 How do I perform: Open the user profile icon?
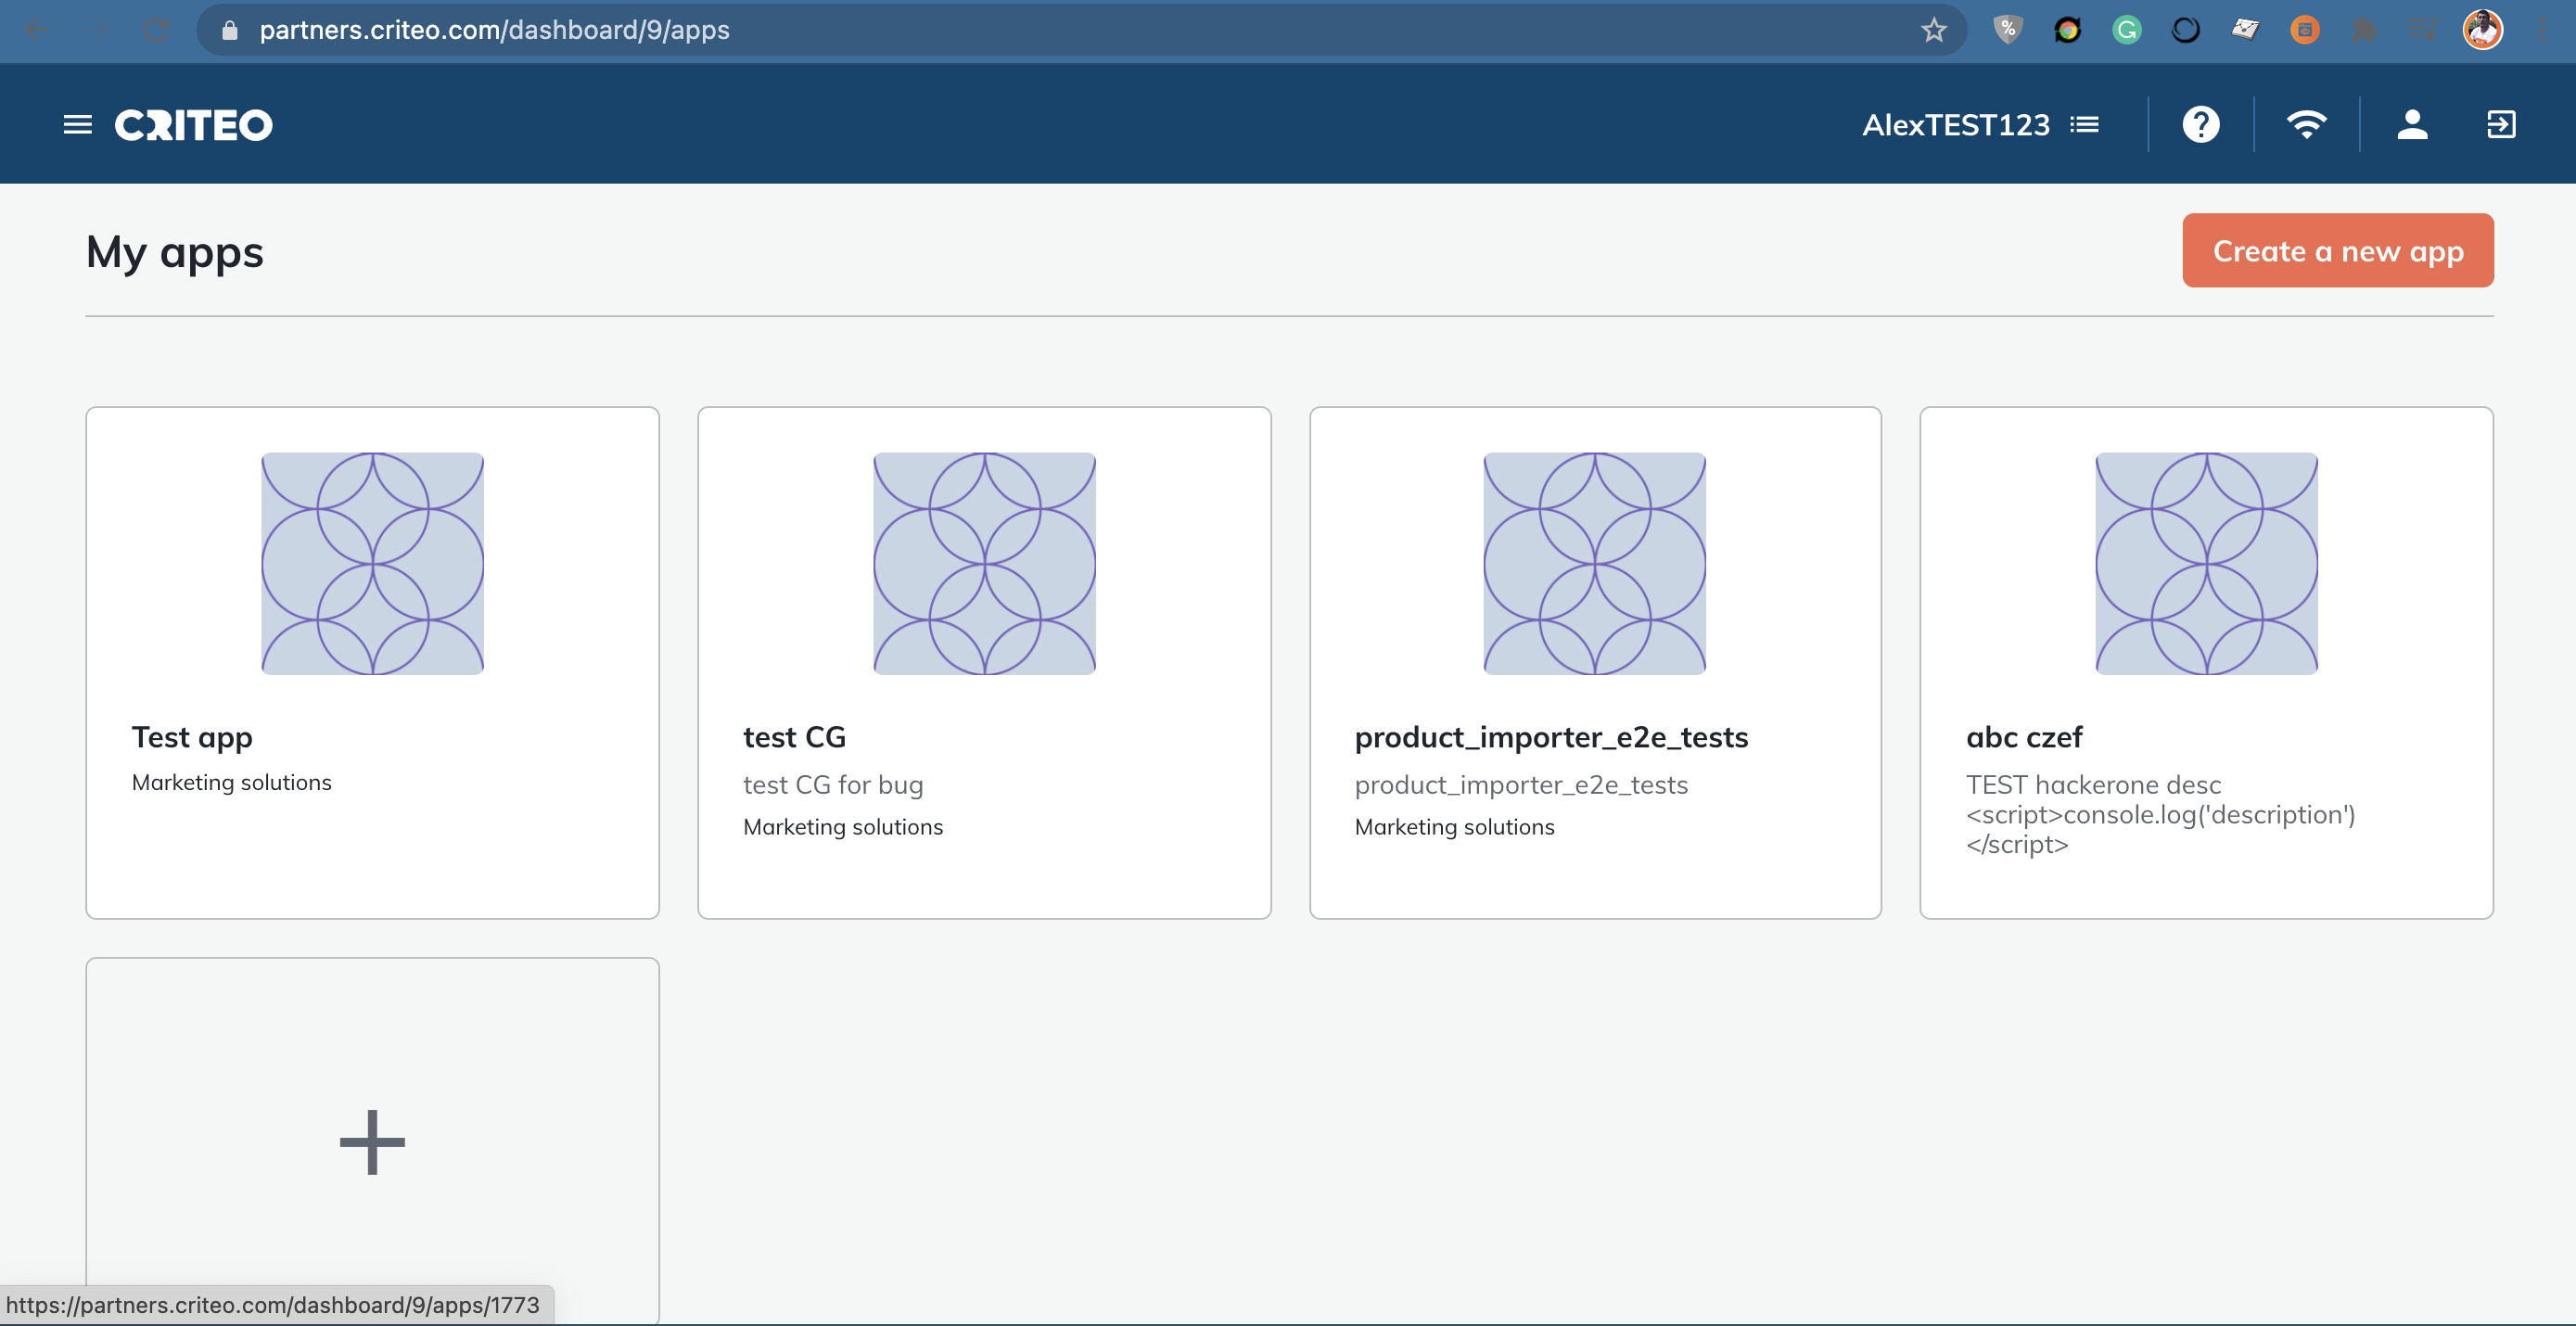pyautogui.click(x=2412, y=125)
